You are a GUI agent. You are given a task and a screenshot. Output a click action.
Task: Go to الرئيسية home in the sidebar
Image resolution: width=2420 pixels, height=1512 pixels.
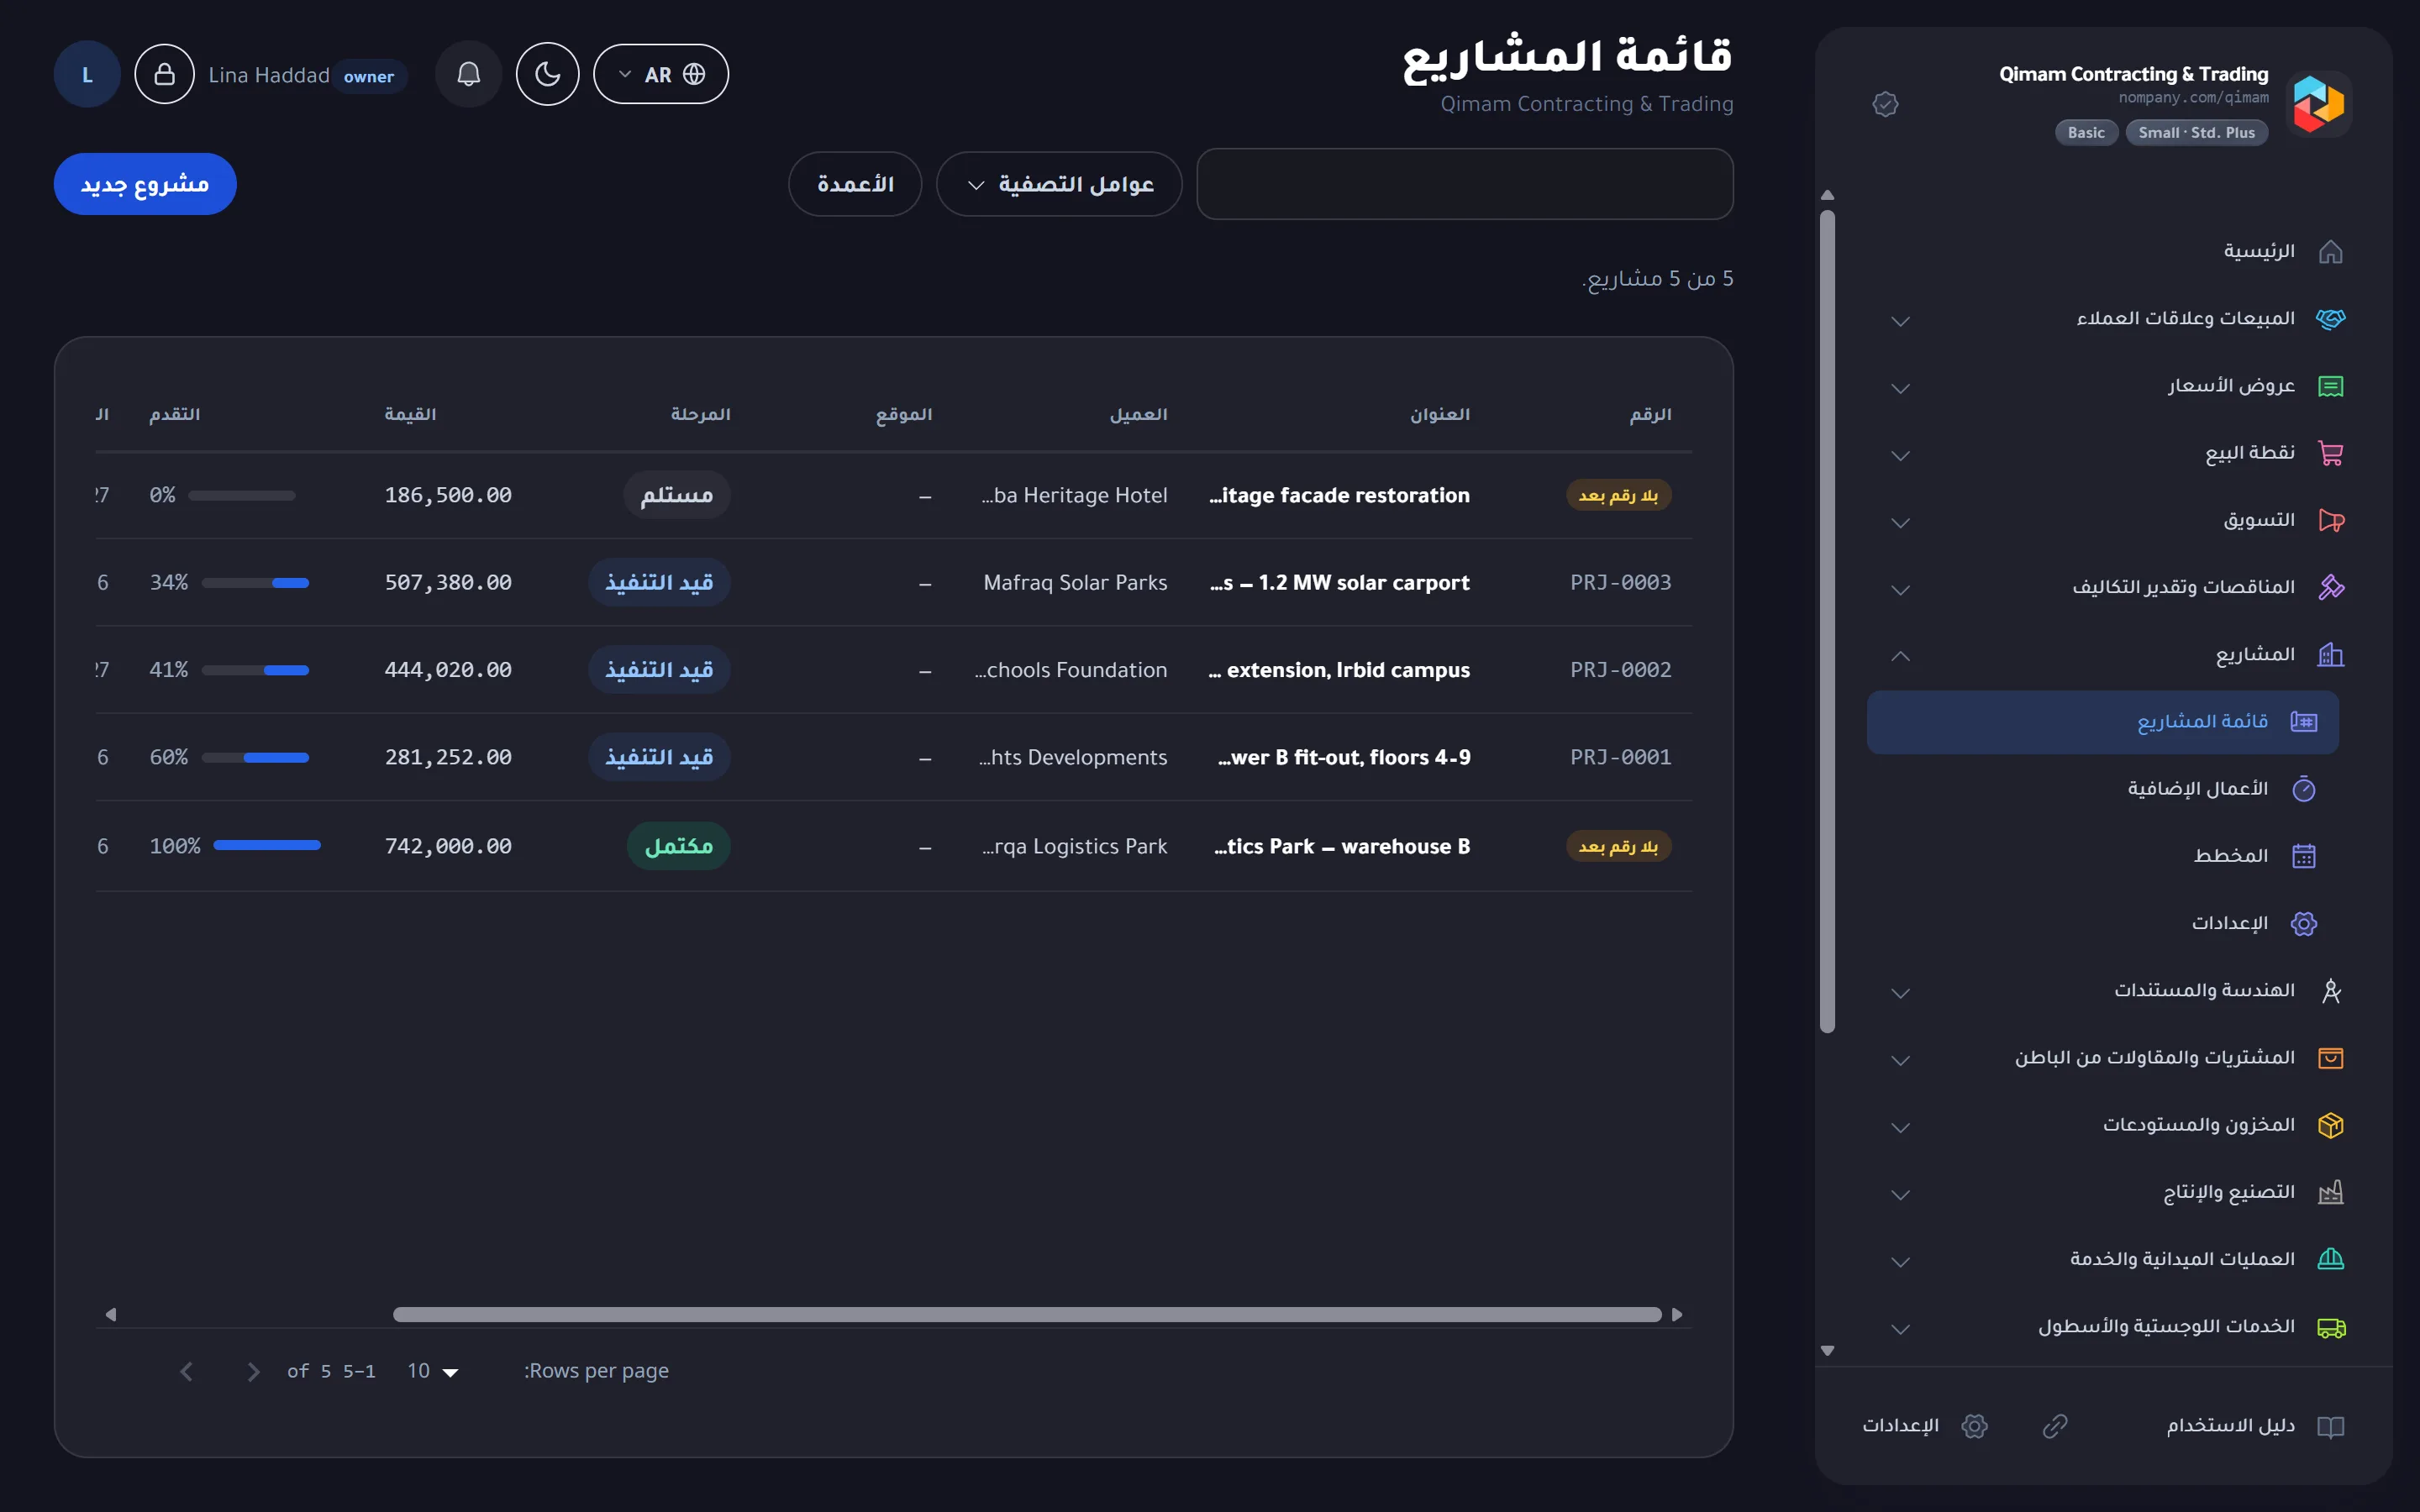[x=2258, y=252]
